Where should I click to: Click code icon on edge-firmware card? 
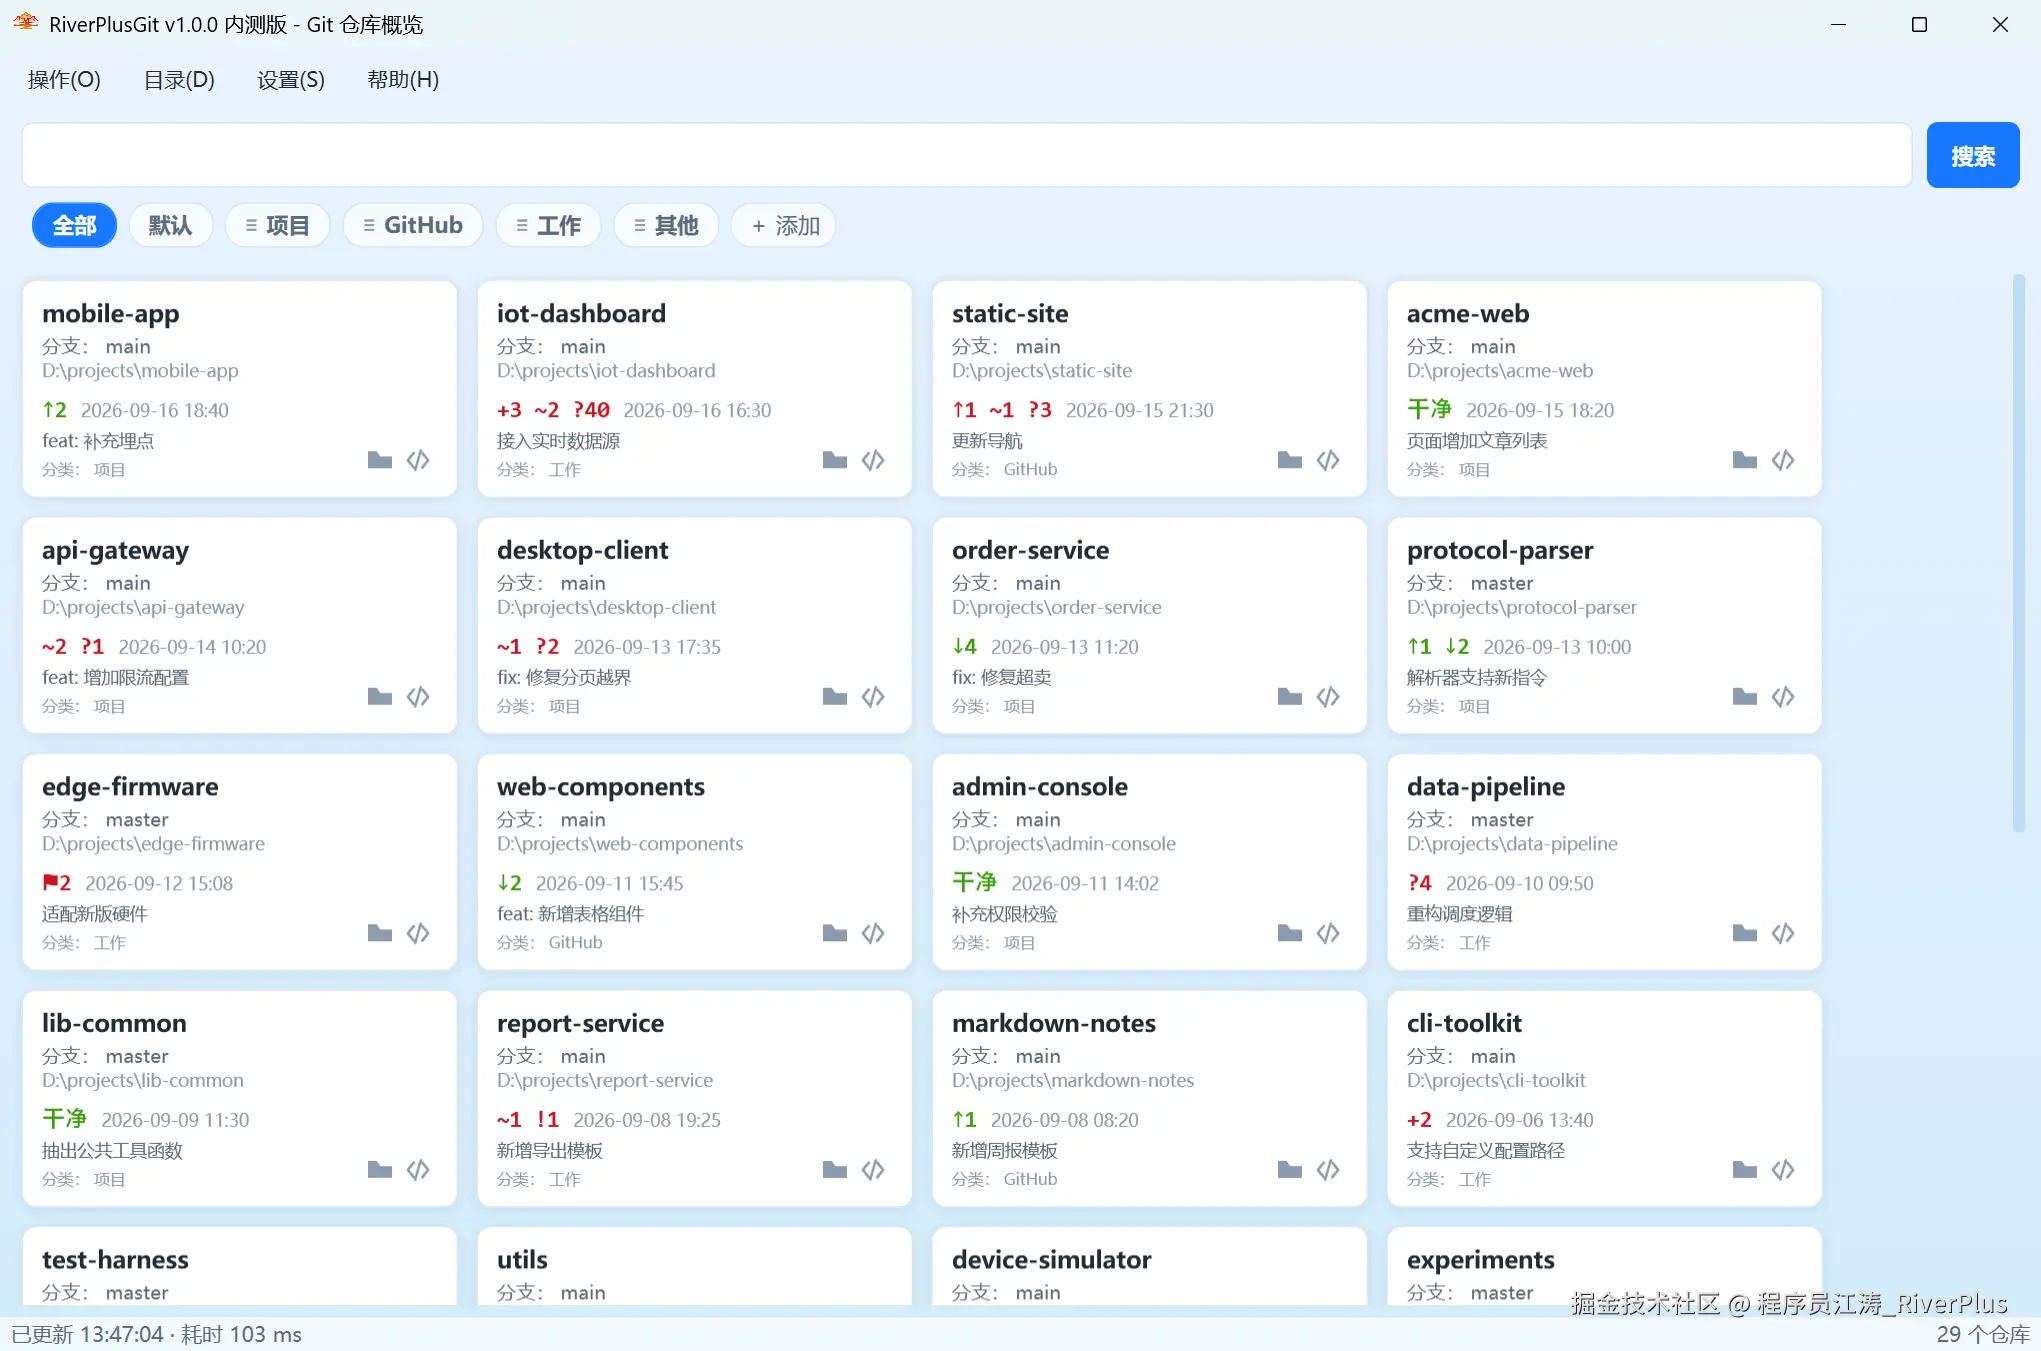pos(418,933)
